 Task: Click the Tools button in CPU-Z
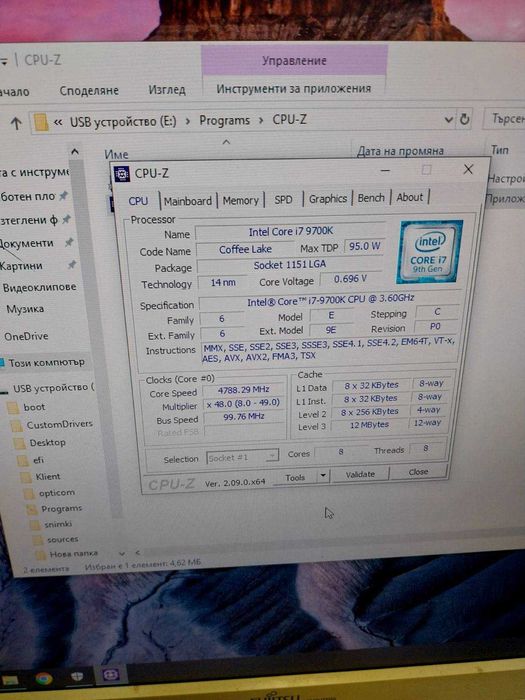click(x=295, y=478)
